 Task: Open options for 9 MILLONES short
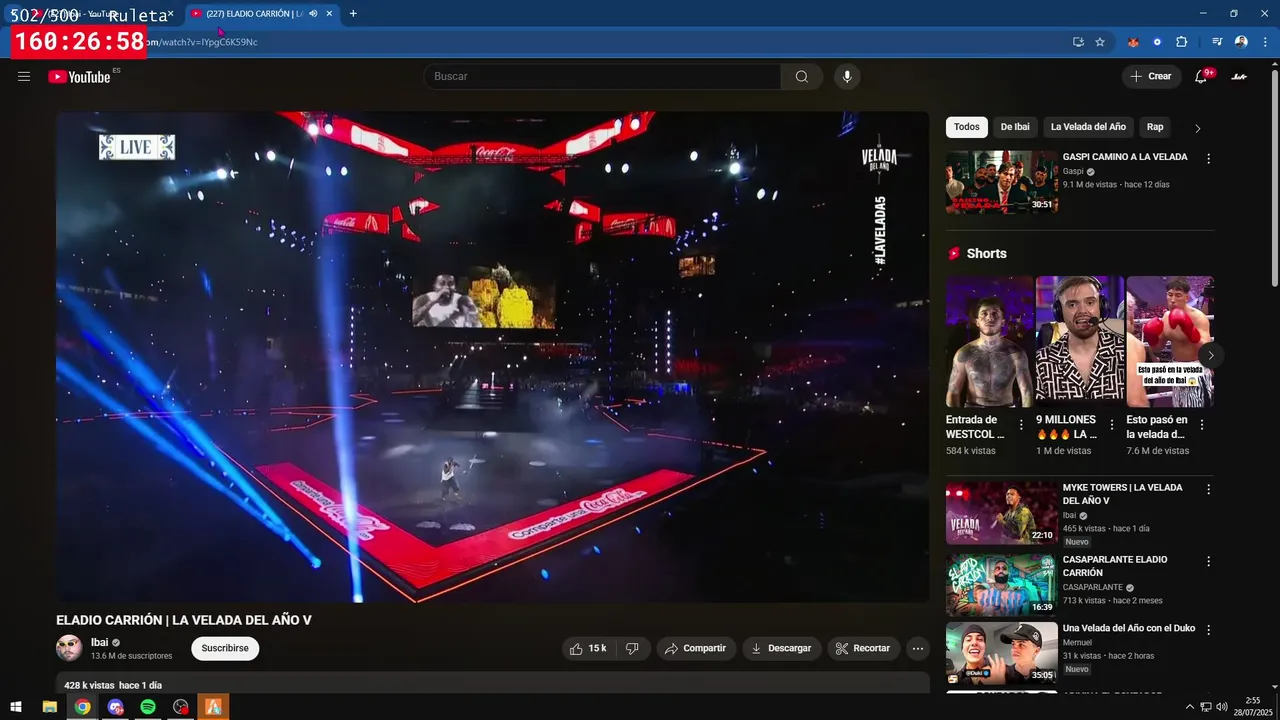point(1111,425)
